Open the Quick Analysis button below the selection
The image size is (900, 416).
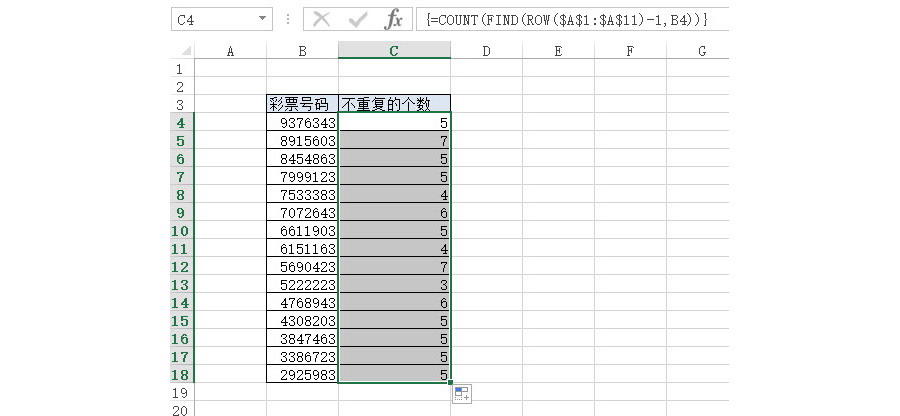461,394
